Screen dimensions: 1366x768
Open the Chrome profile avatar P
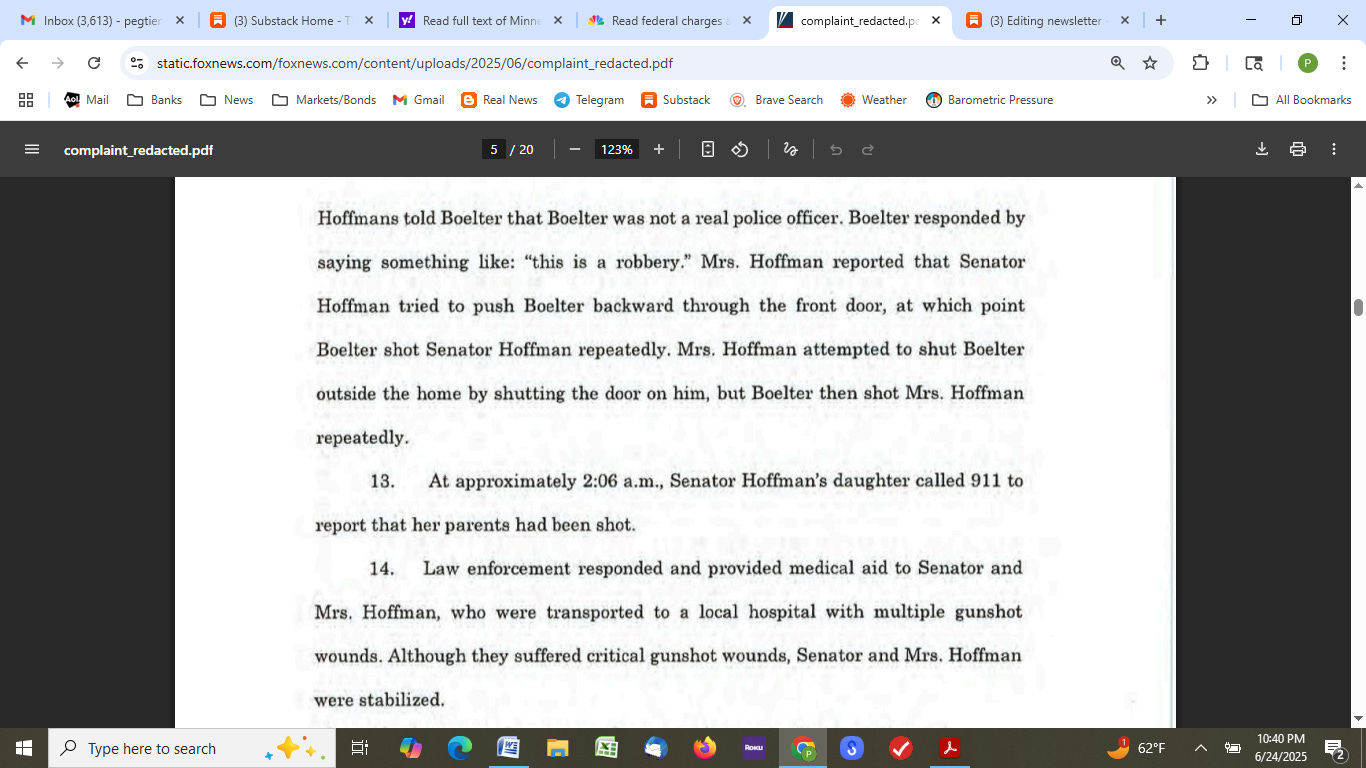pos(1307,63)
